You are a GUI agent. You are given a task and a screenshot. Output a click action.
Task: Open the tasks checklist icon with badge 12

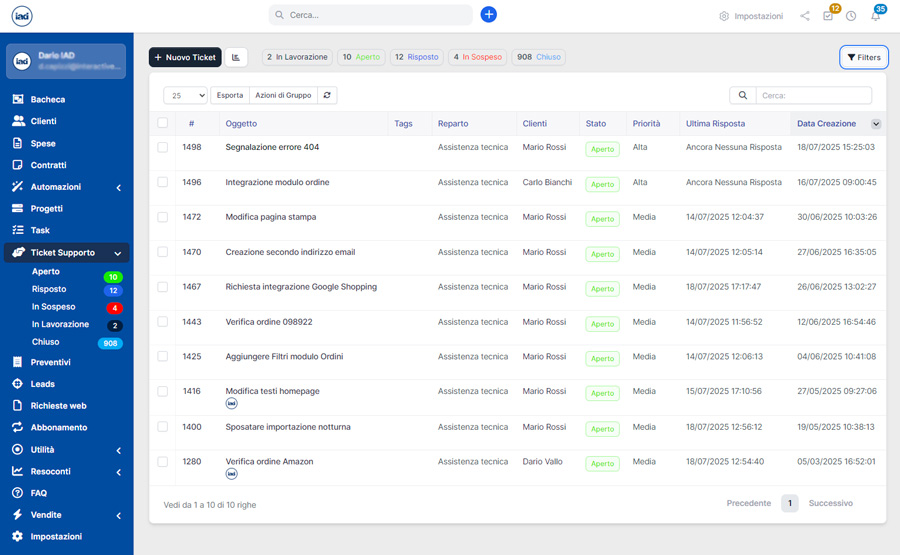coord(828,16)
